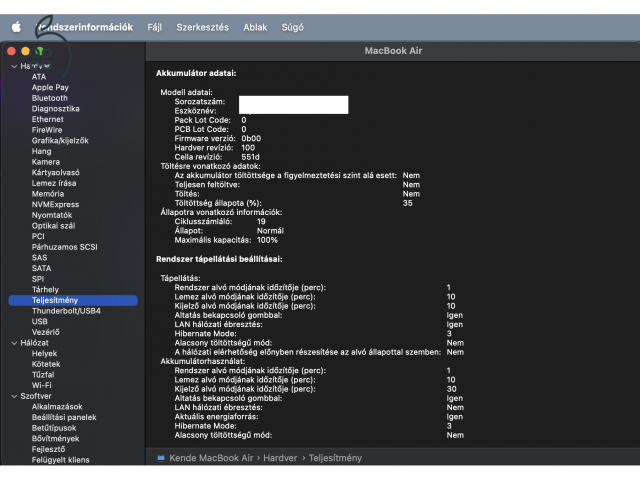Click the computer icon in path bar

(x=161, y=458)
